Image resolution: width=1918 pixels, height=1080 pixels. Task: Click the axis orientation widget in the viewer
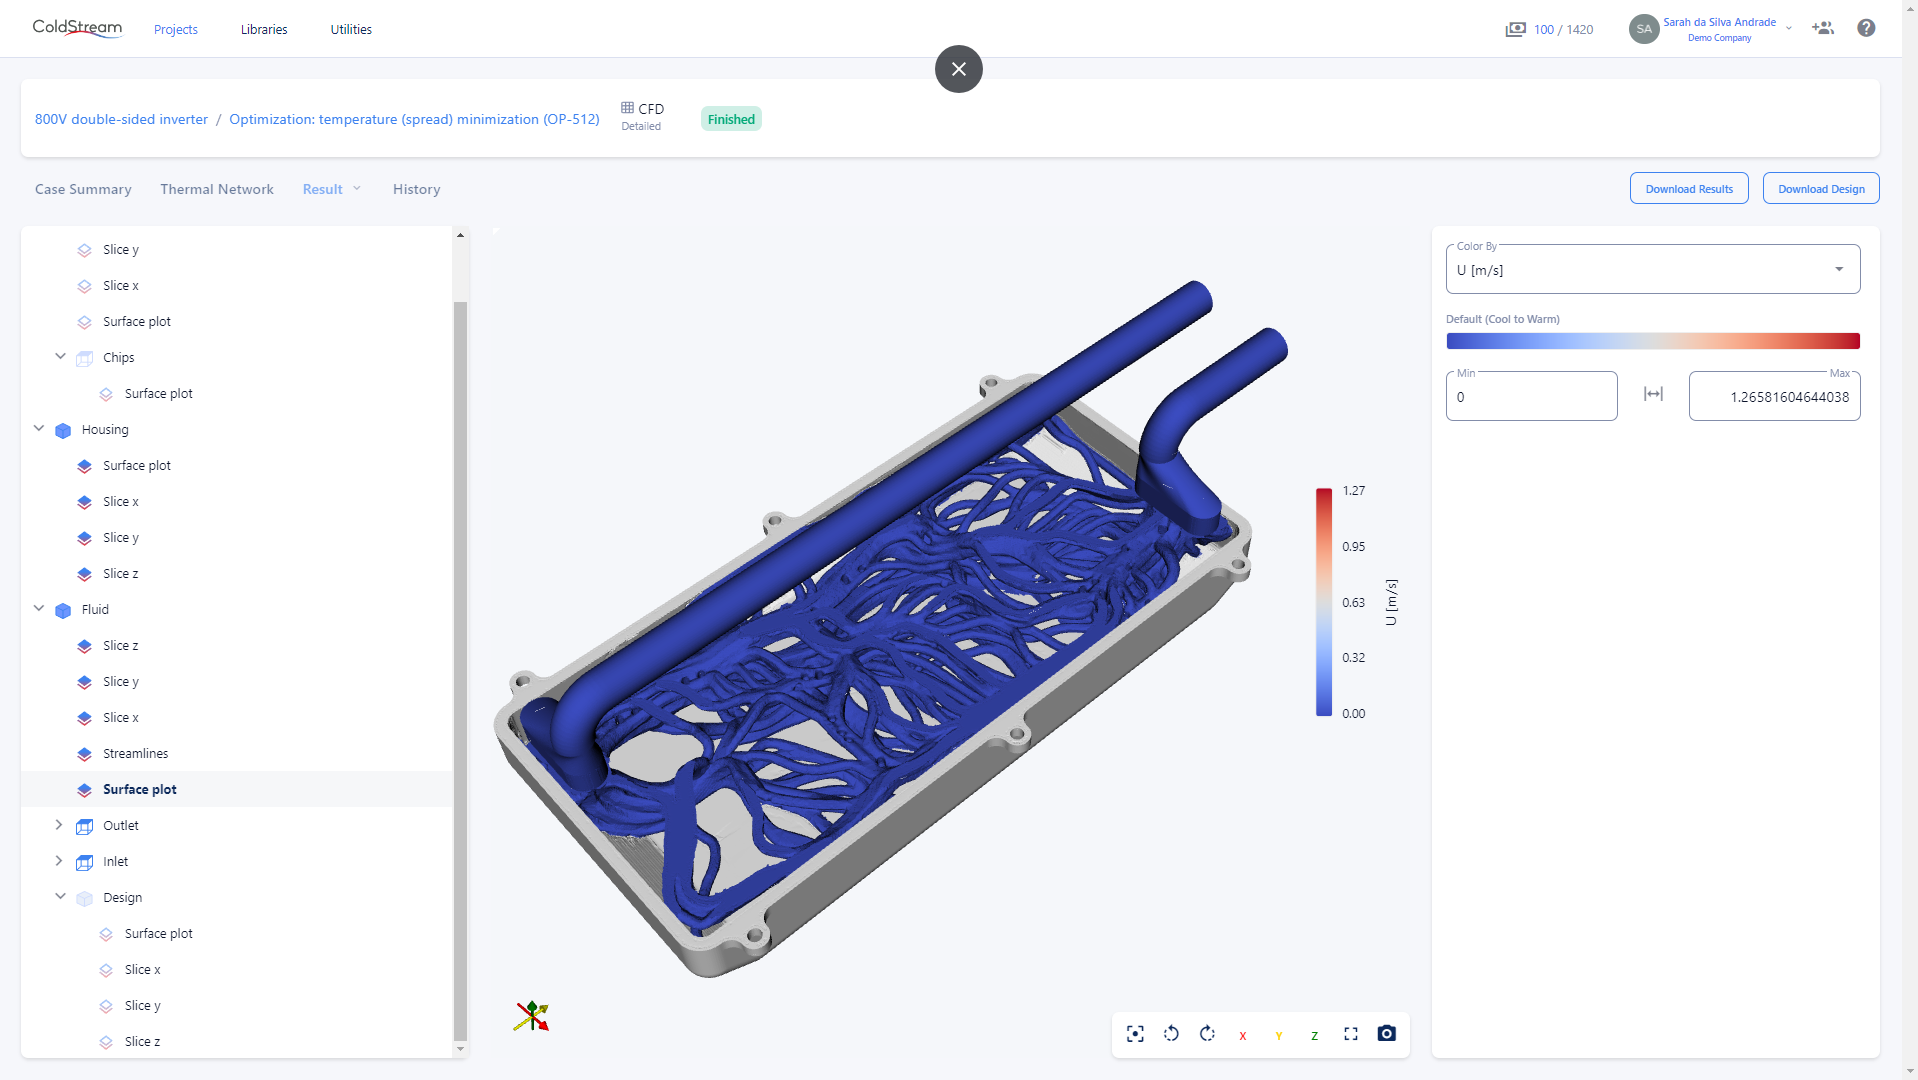[x=532, y=1016]
